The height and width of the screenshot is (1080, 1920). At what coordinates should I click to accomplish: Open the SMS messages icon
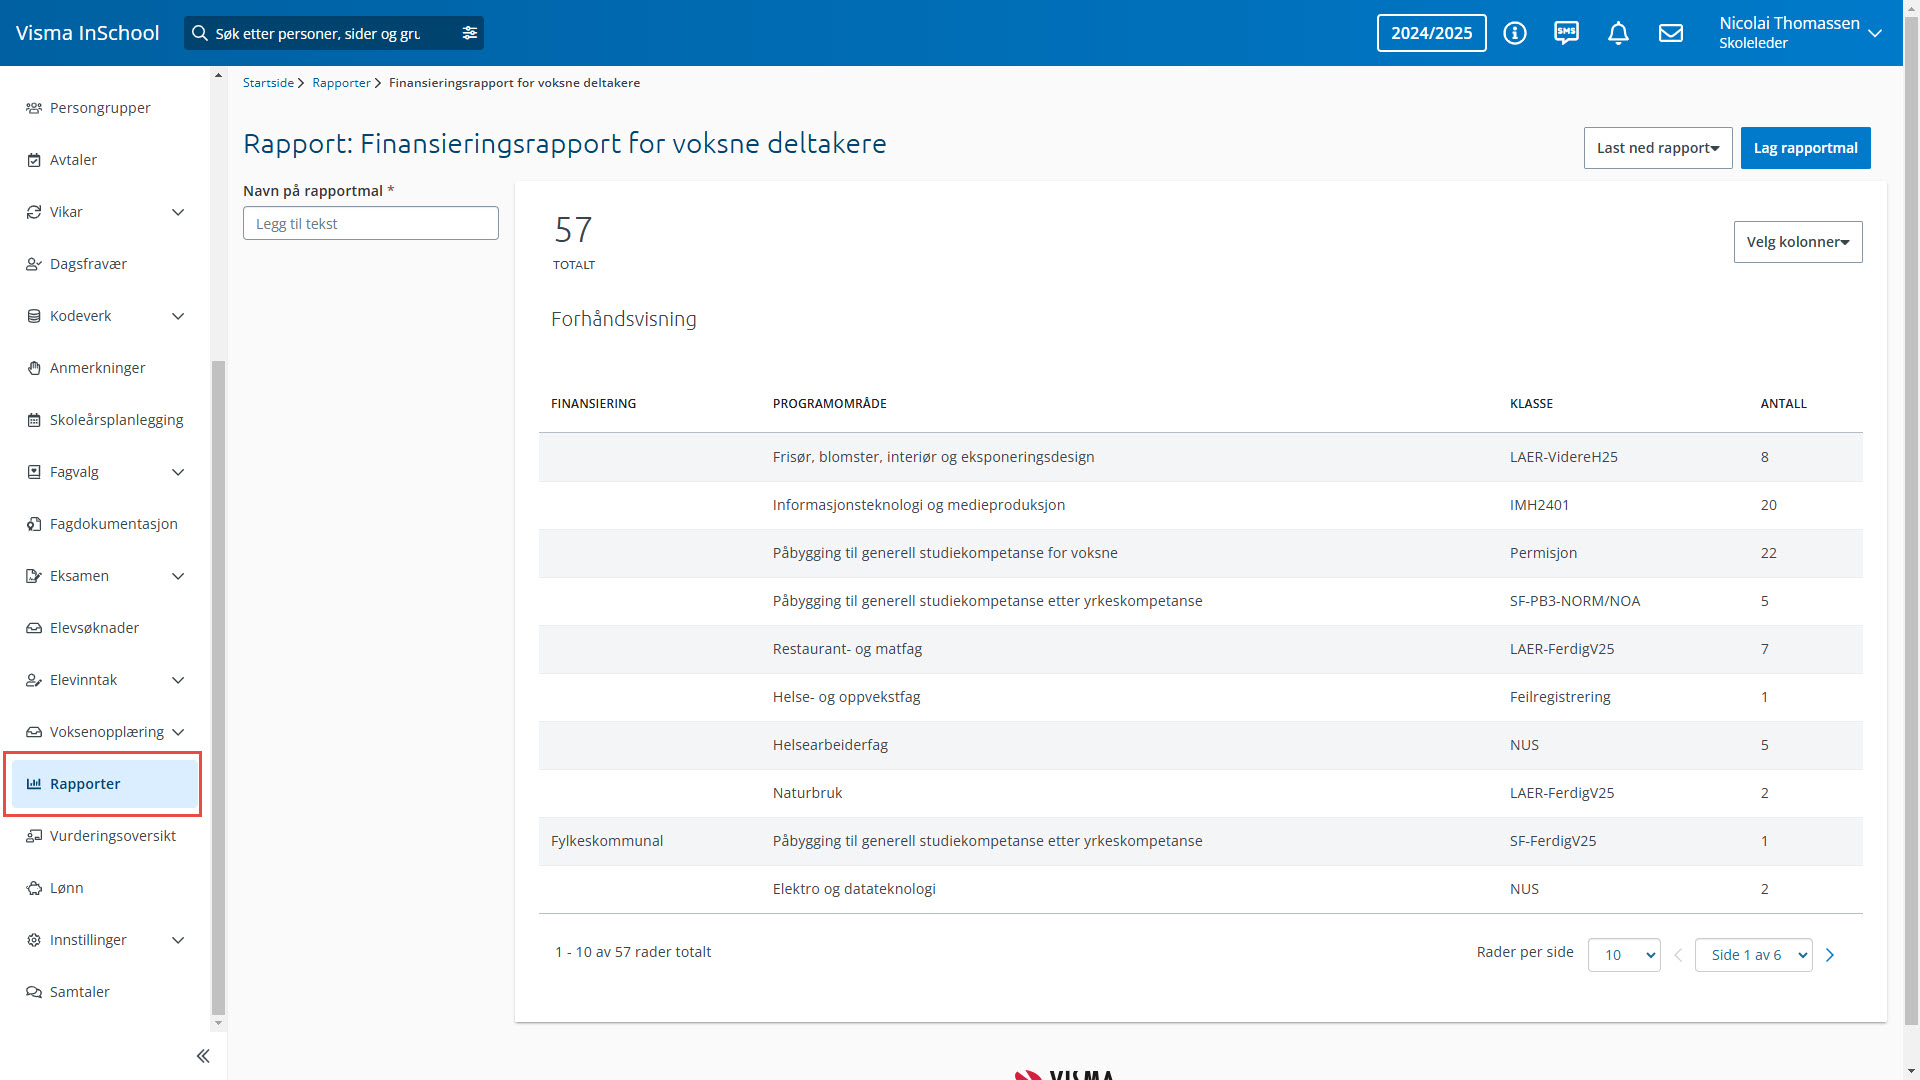(1567, 33)
